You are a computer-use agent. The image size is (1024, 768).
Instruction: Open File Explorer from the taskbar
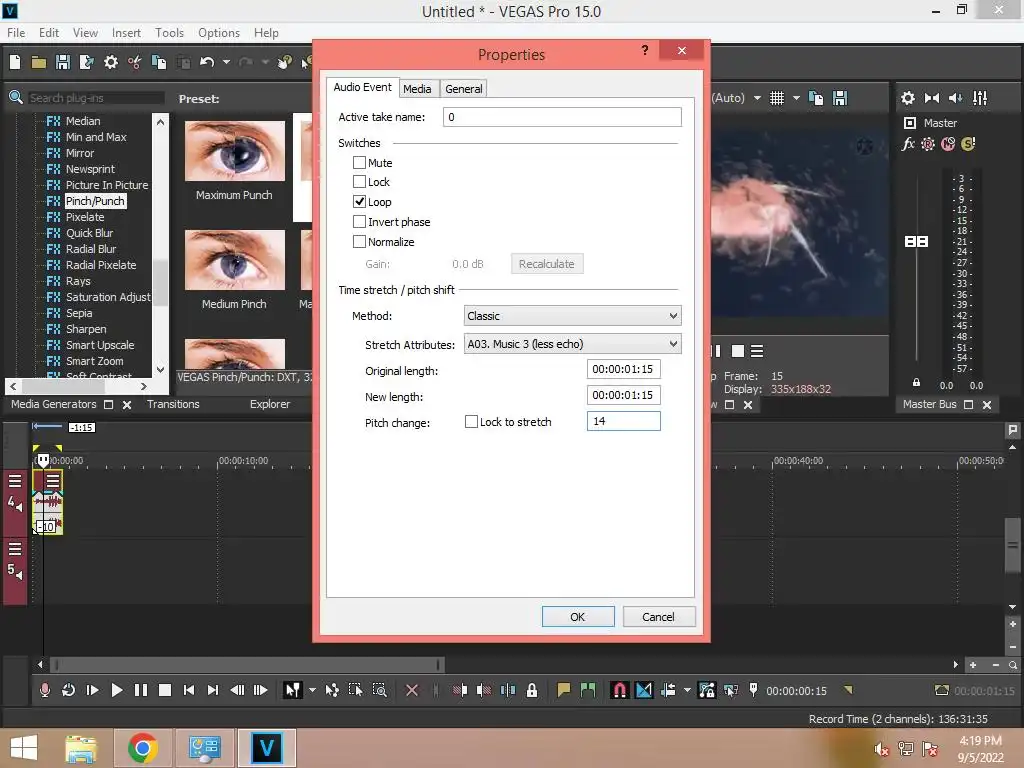[81, 748]
